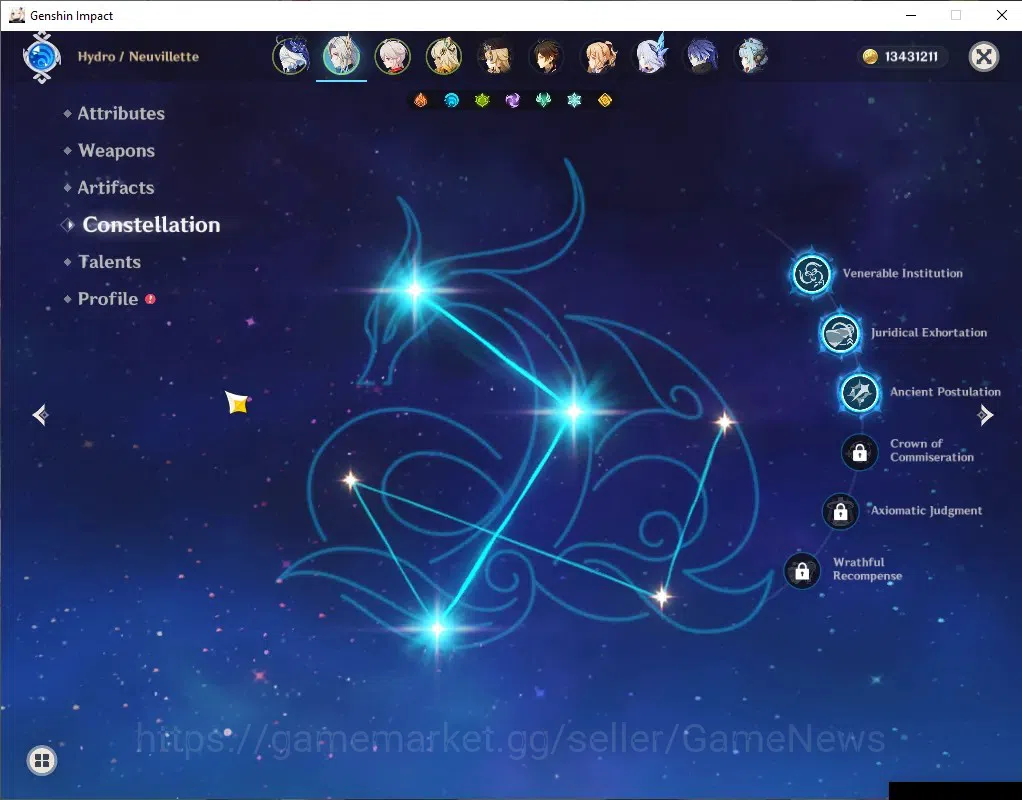Select the orange-haired ponytail character portrait

[x=598, y=56]
